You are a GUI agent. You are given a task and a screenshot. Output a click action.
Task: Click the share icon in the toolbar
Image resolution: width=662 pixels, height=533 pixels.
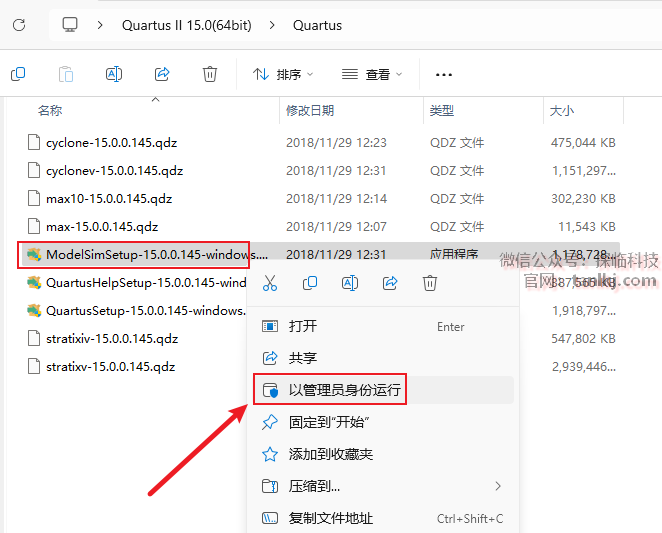pos(162,74)
